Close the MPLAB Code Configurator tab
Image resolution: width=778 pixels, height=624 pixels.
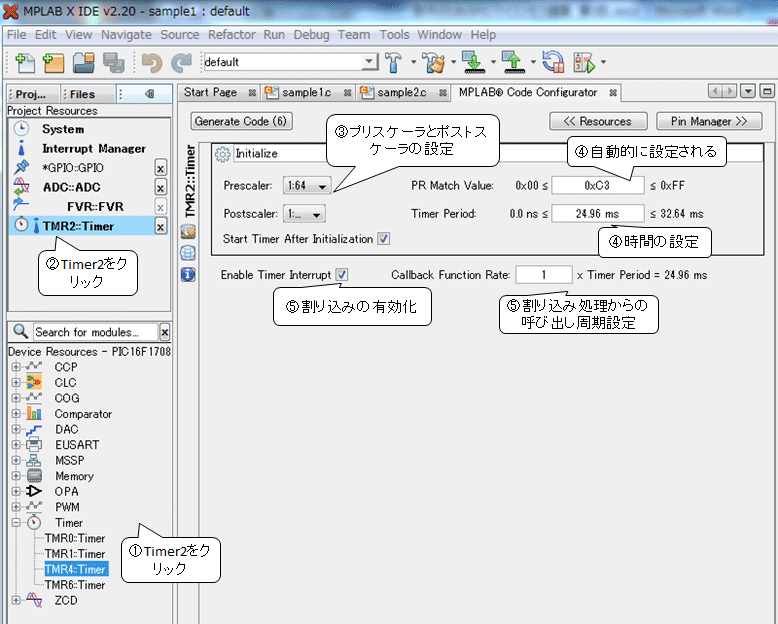tap(613, 93)
